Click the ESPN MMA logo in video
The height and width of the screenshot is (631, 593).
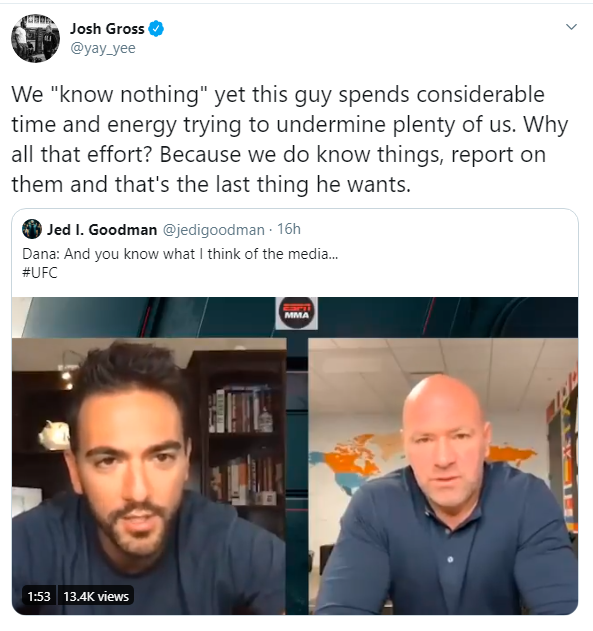(296, 313)
